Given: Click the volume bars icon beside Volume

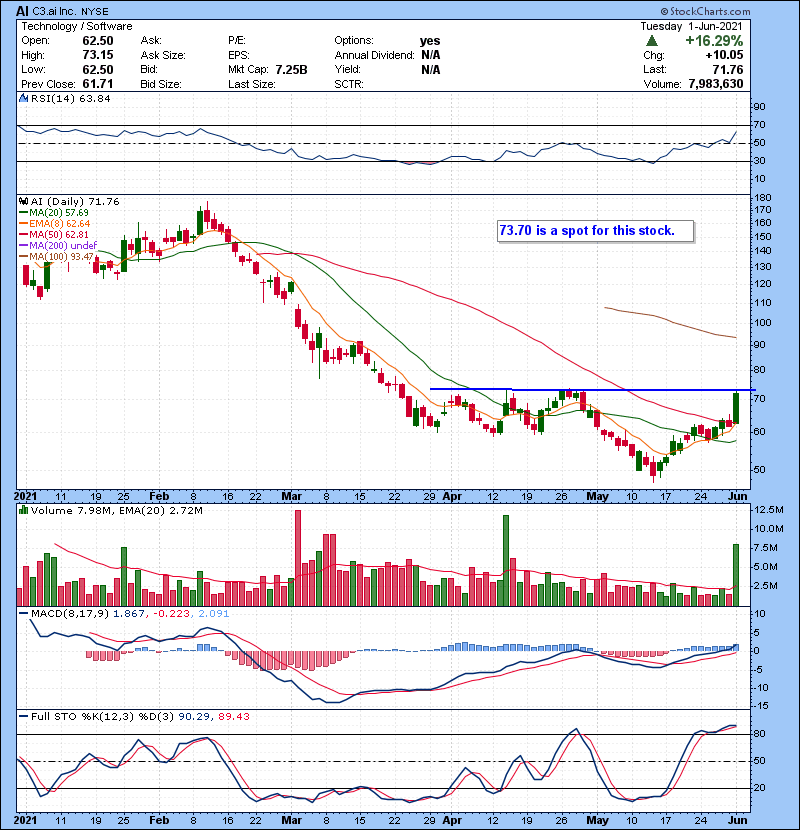Looking at the screenshot, I should coord(23,510).
